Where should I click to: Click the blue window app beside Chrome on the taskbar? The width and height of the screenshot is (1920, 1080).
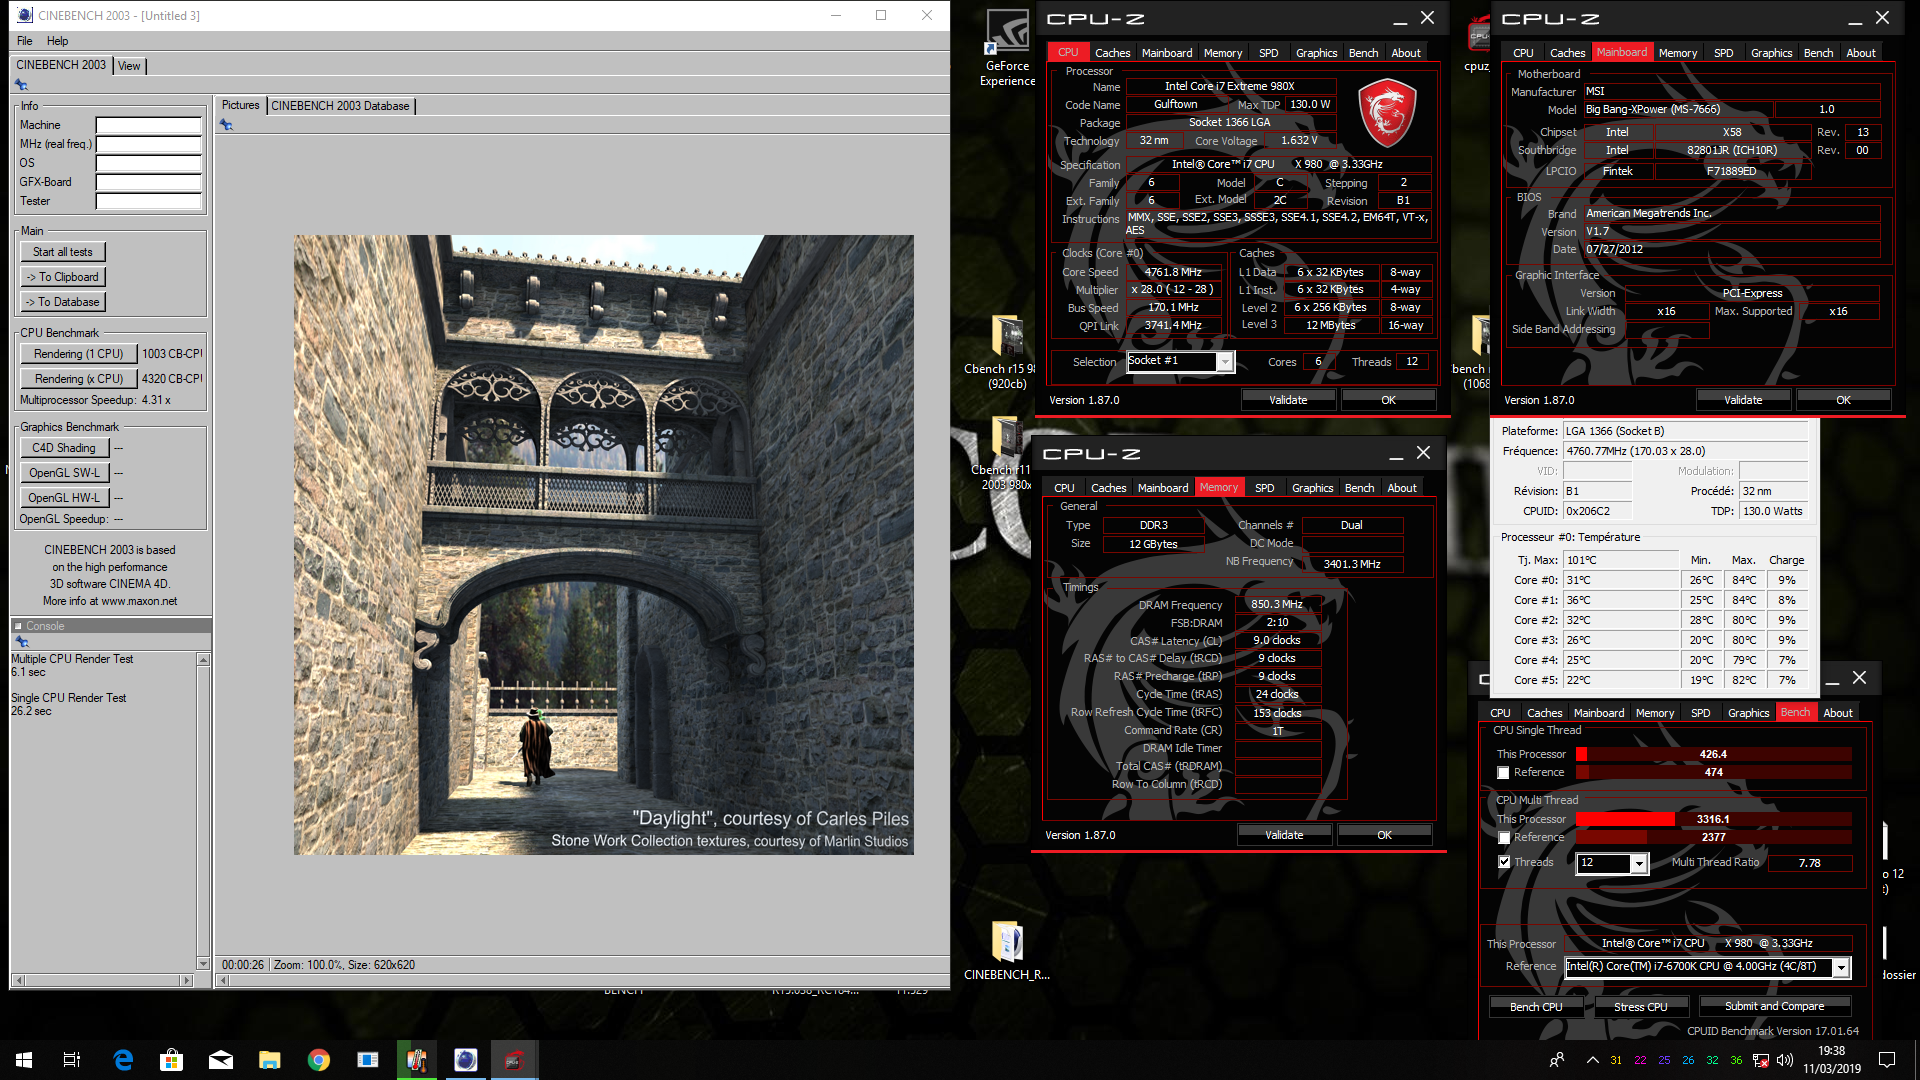coord(368,1060)
